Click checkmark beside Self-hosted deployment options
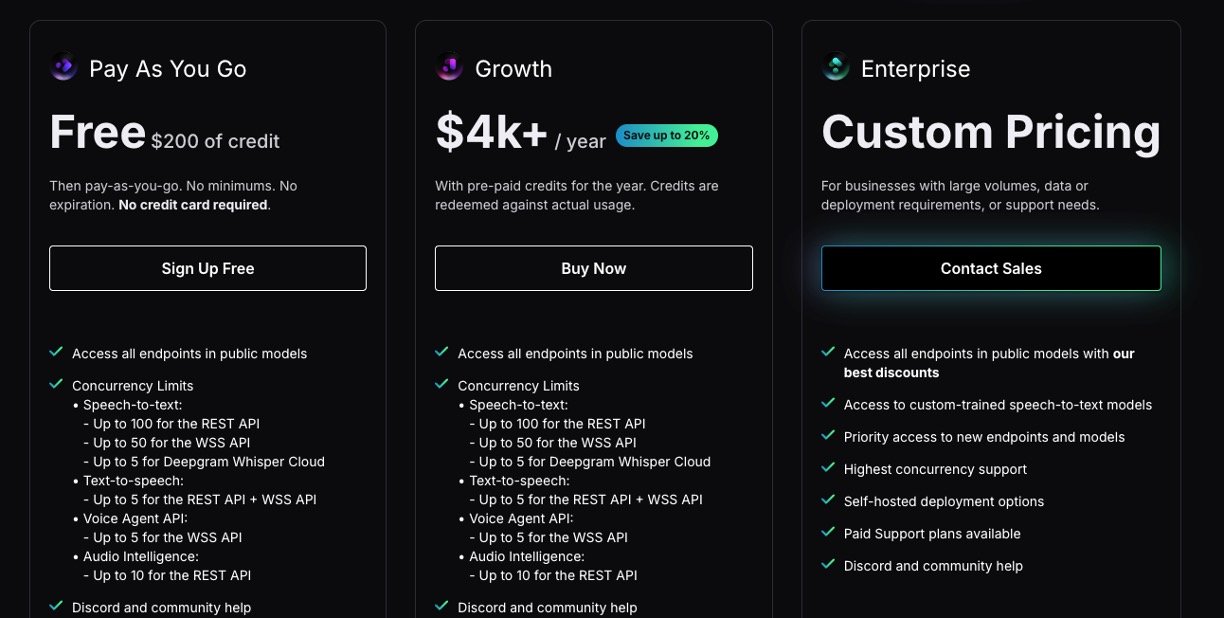This screenshot has width=1224, height=618. (828, 500)
